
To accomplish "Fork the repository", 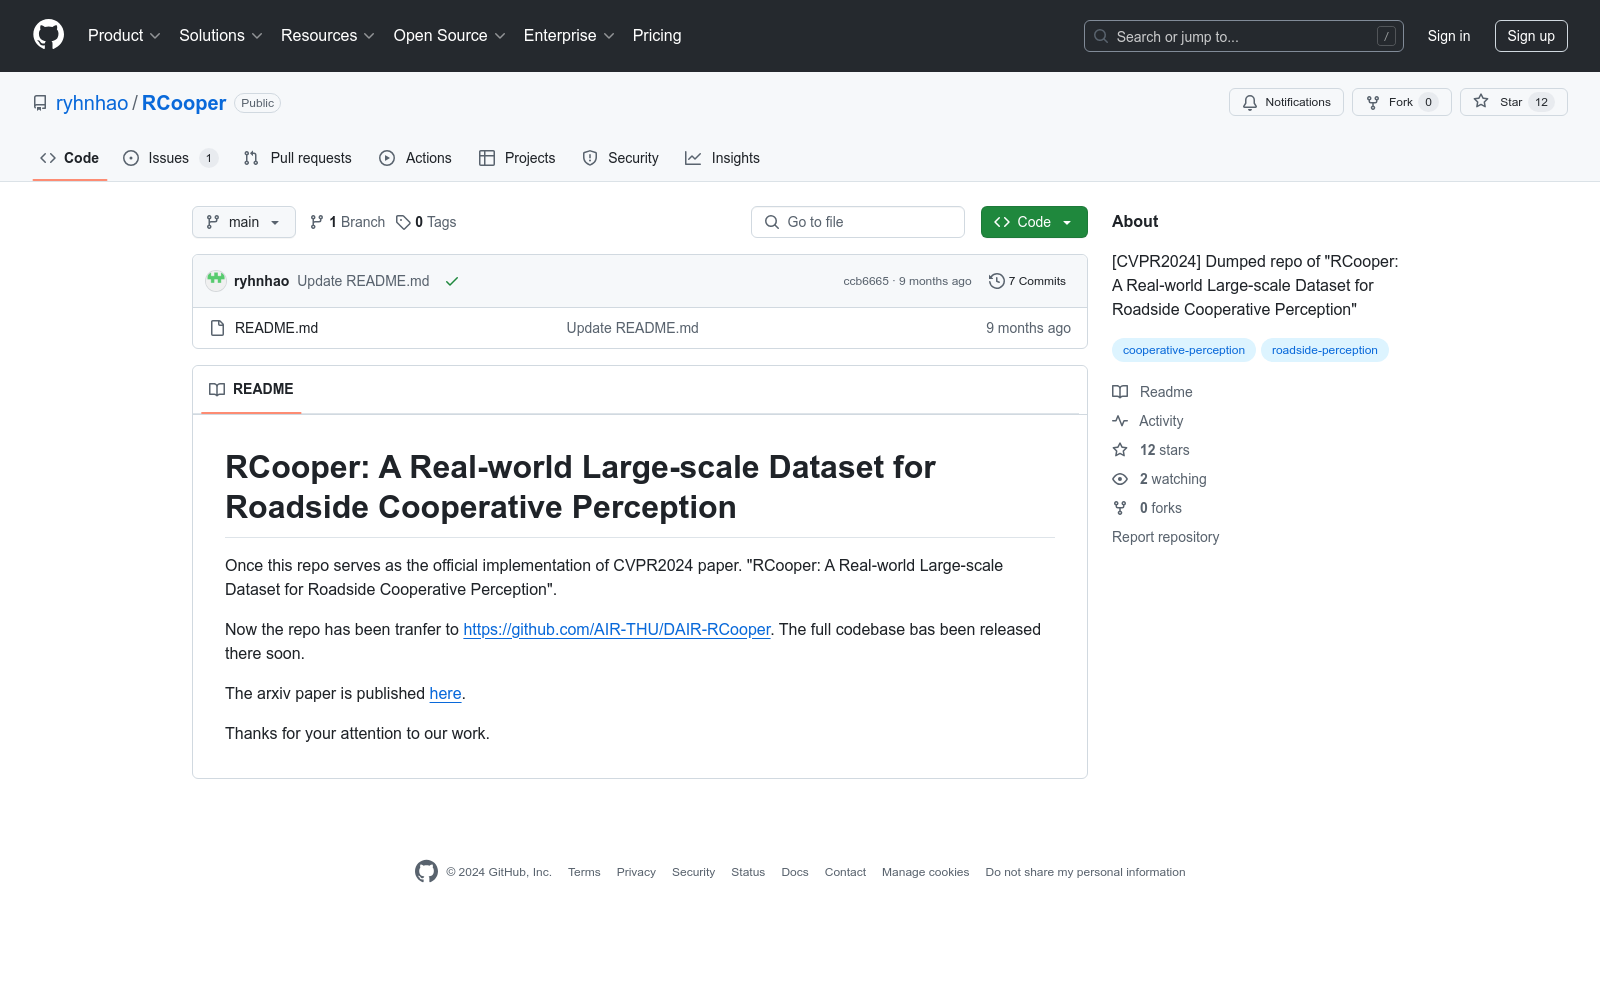I will 1402,102.
